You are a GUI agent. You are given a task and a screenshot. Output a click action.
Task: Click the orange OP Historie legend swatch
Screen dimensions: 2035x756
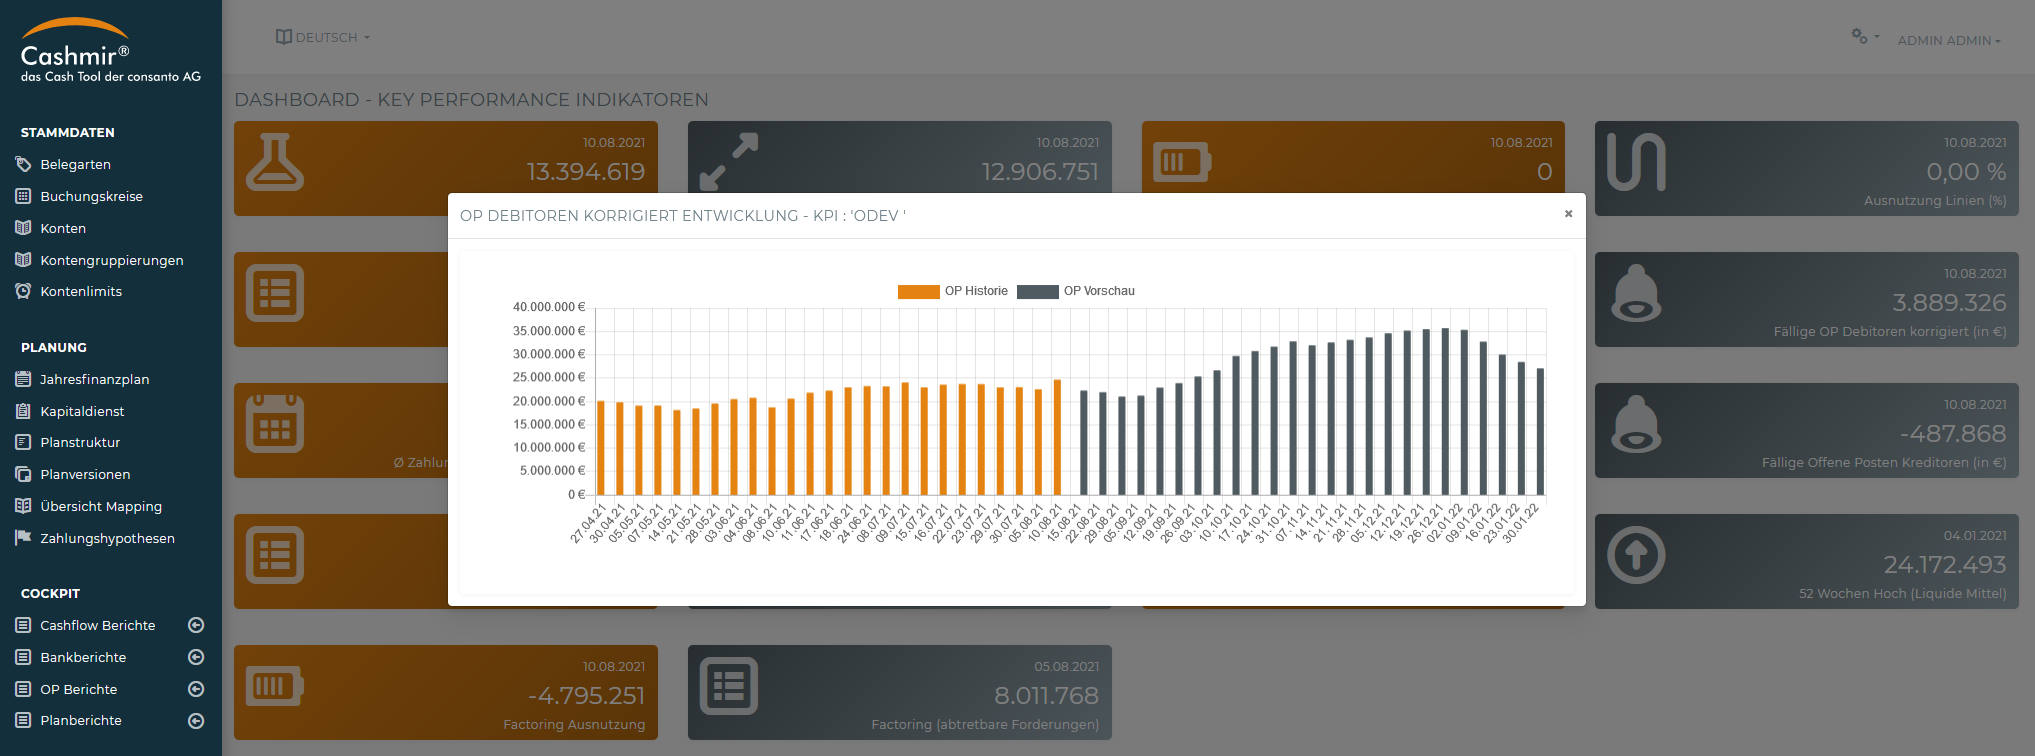[x=918, y=291]
